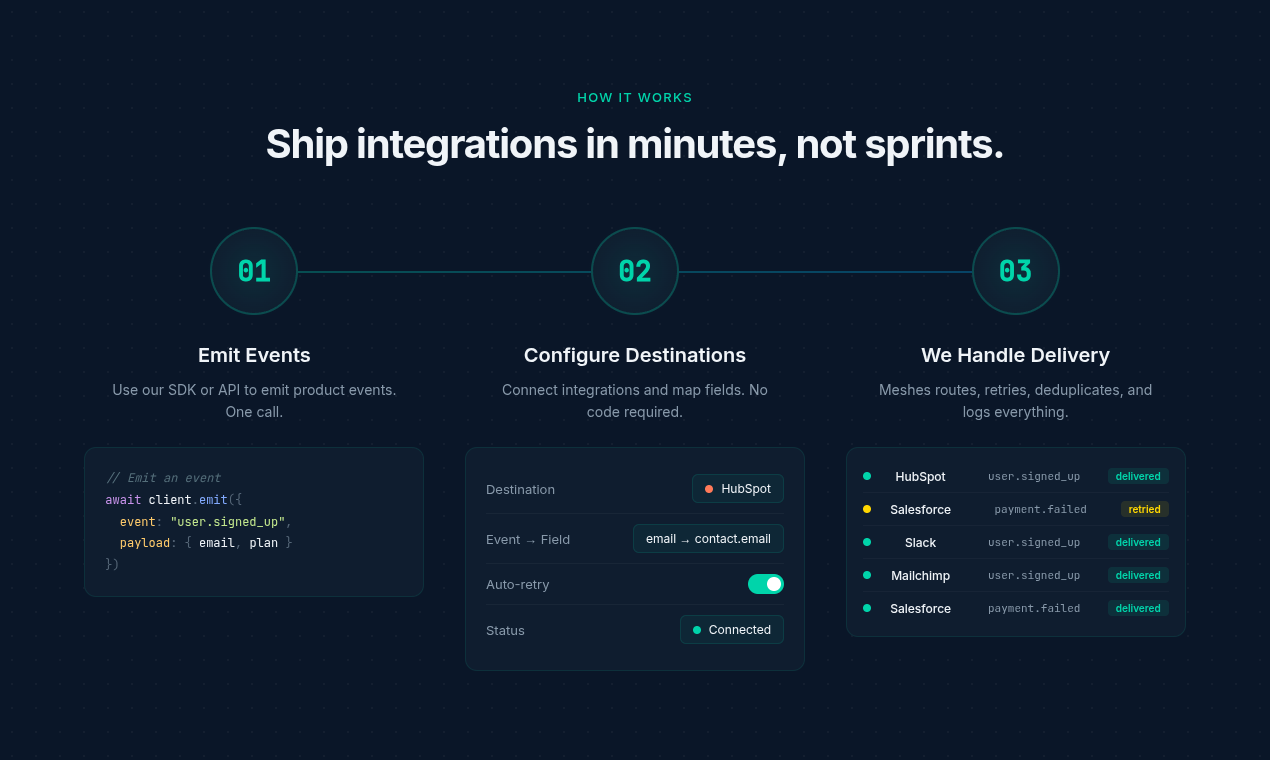
Task: Click user.signed_up event in HubSpot row
Action: (x=1034, y=477)
